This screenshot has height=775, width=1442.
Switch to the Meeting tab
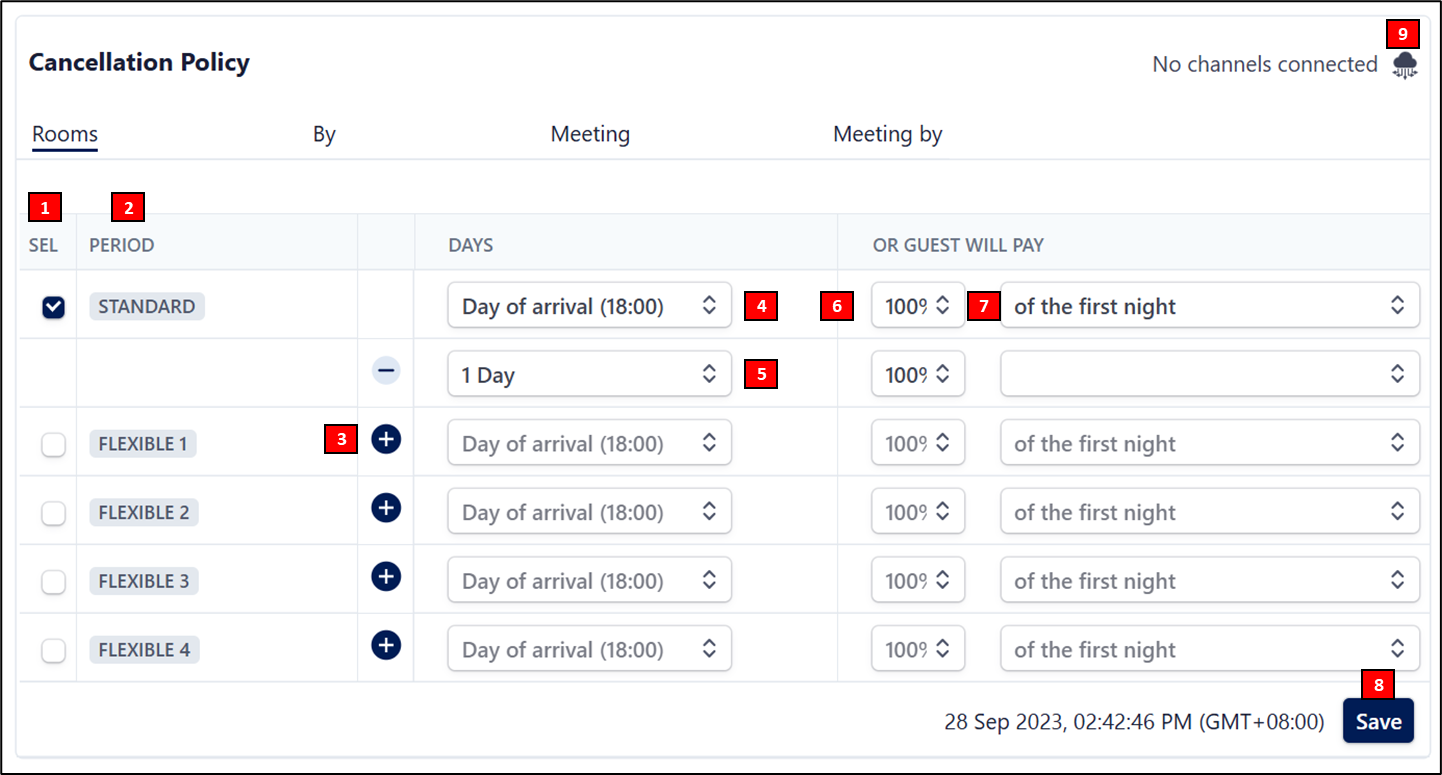pos(590,134)
